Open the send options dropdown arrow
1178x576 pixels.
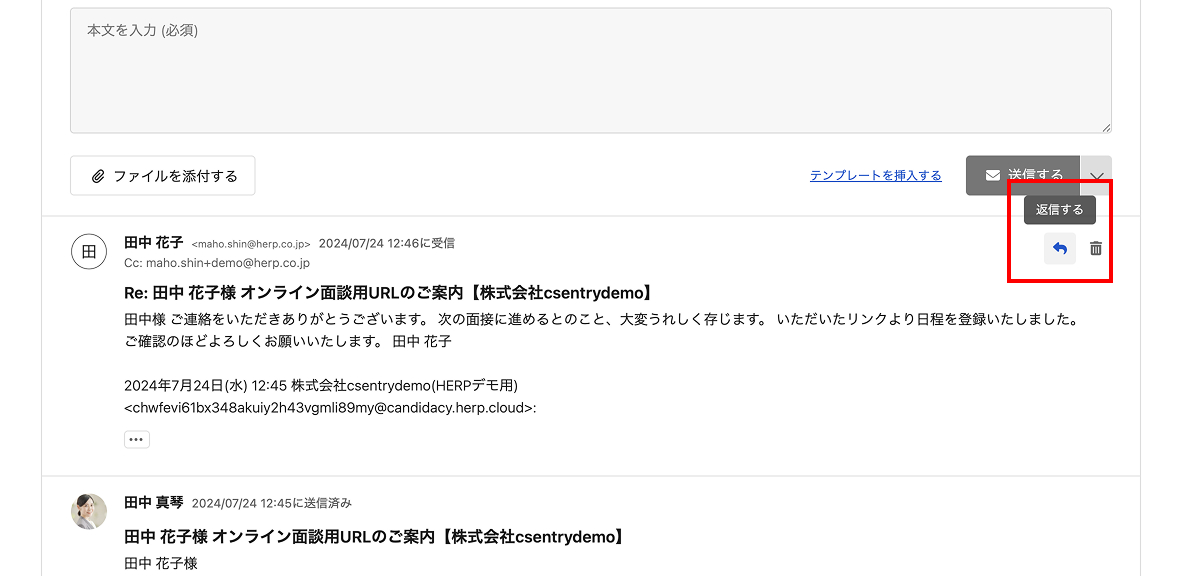coord(1096,176)
